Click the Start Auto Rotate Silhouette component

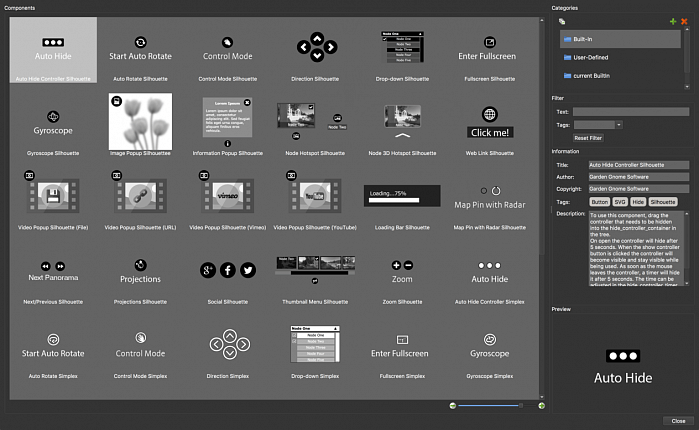tap(140, 50)
